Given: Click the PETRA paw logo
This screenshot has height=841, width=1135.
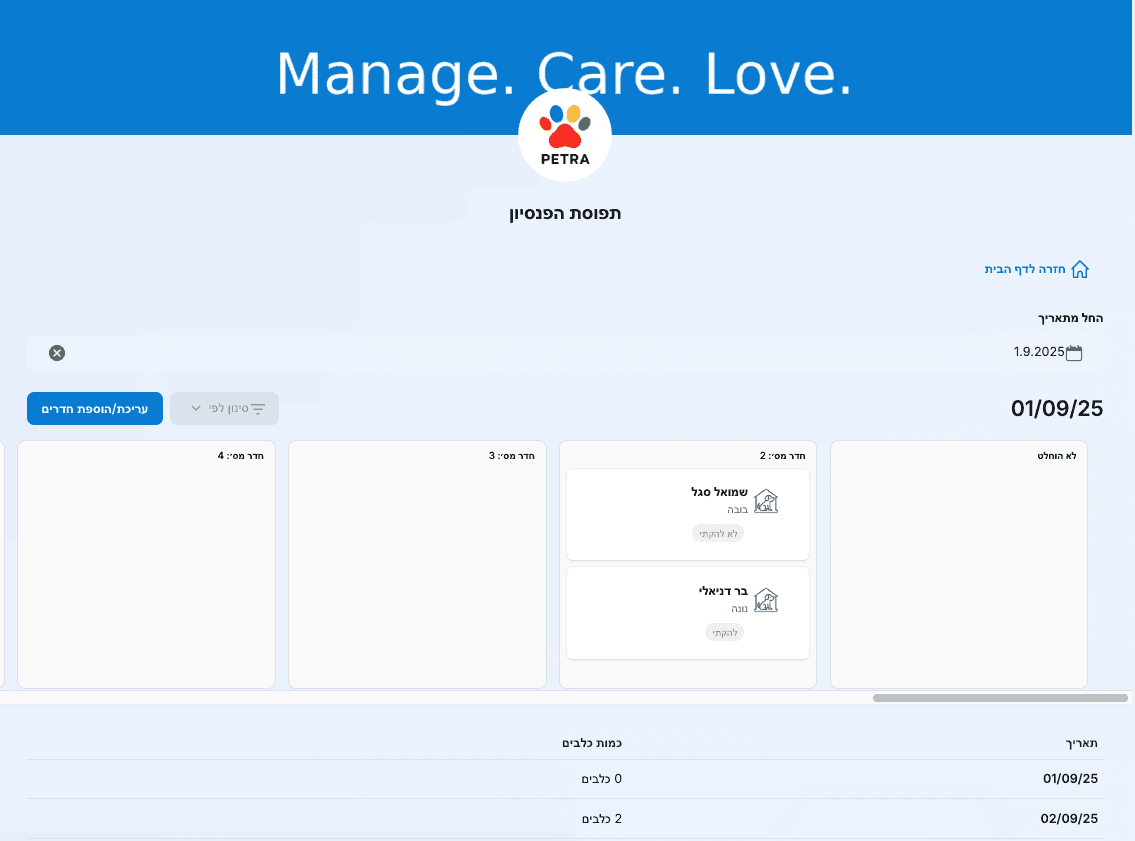Looking at the screenshot, I should point(565,135).
